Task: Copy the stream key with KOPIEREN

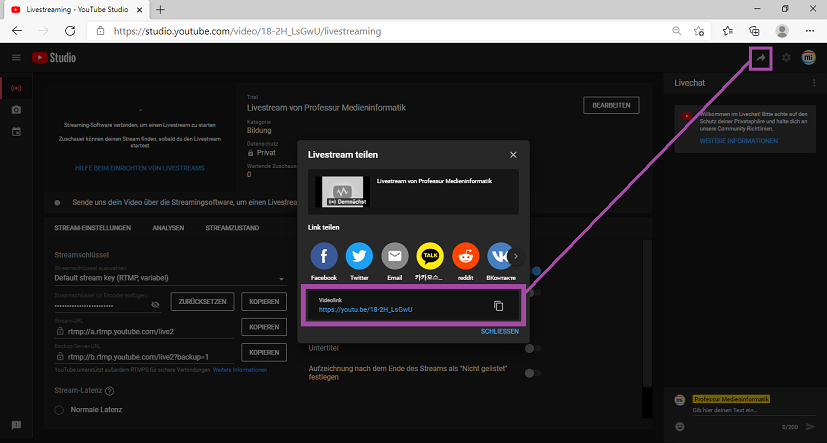Action: tap(264, 302)
